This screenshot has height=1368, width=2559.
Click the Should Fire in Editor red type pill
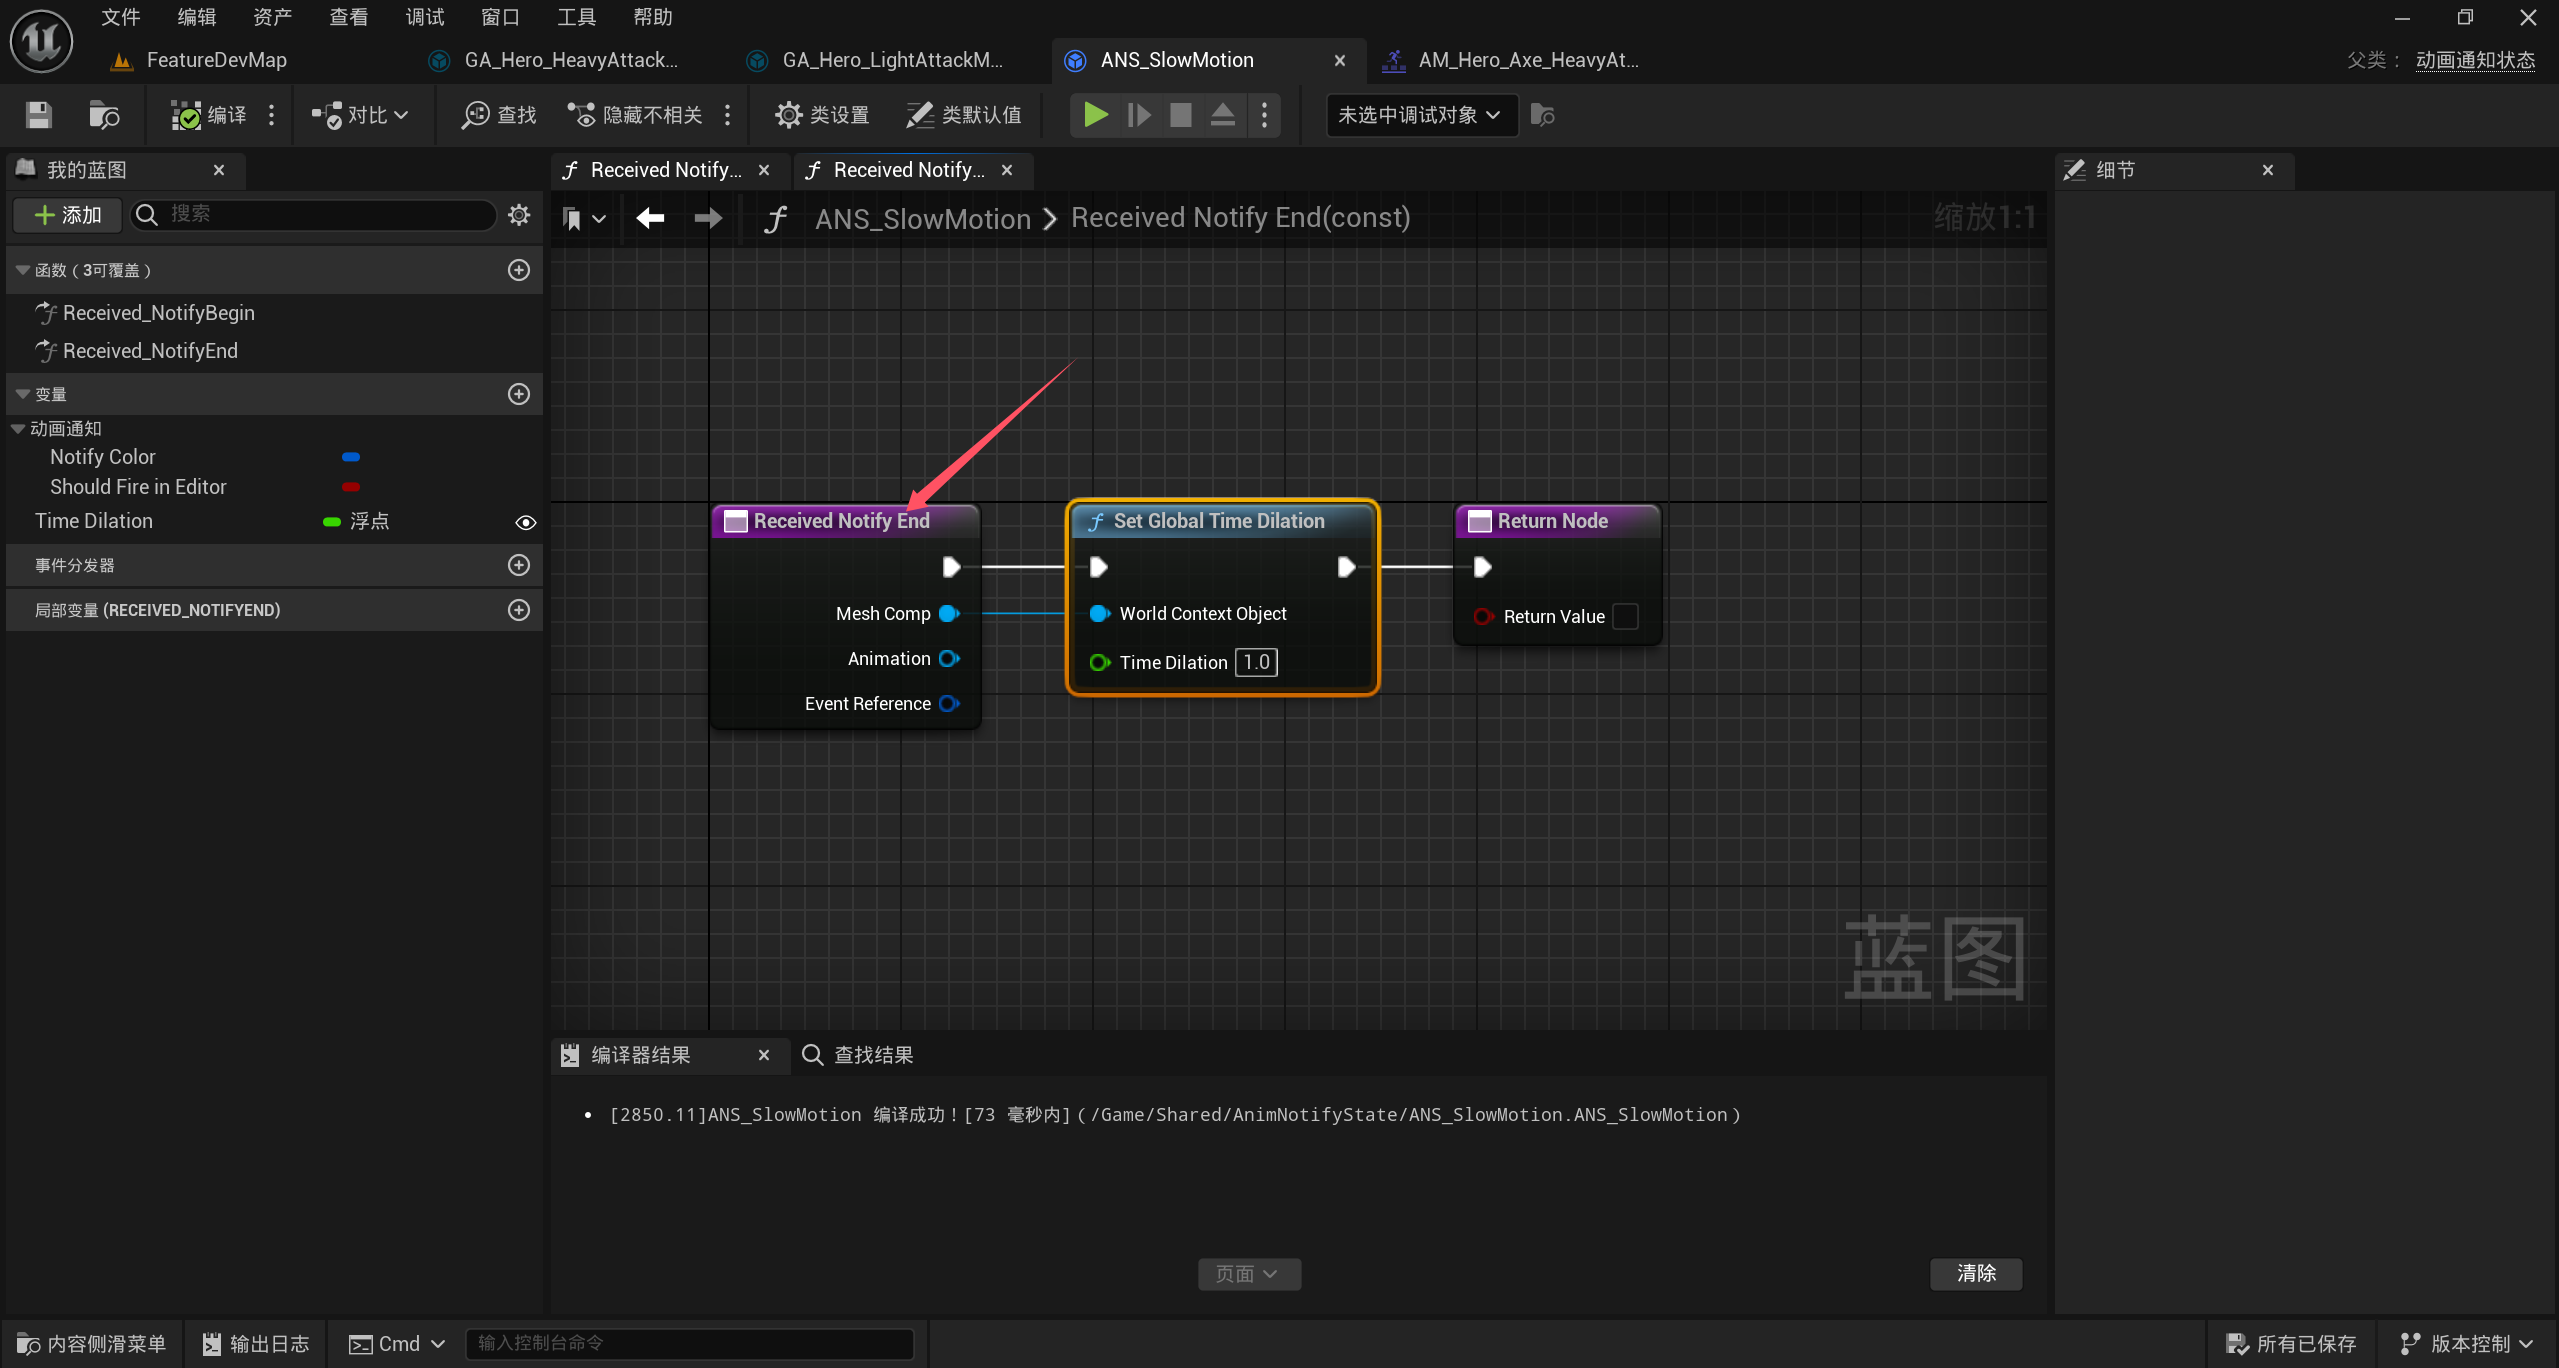[350, 487]
